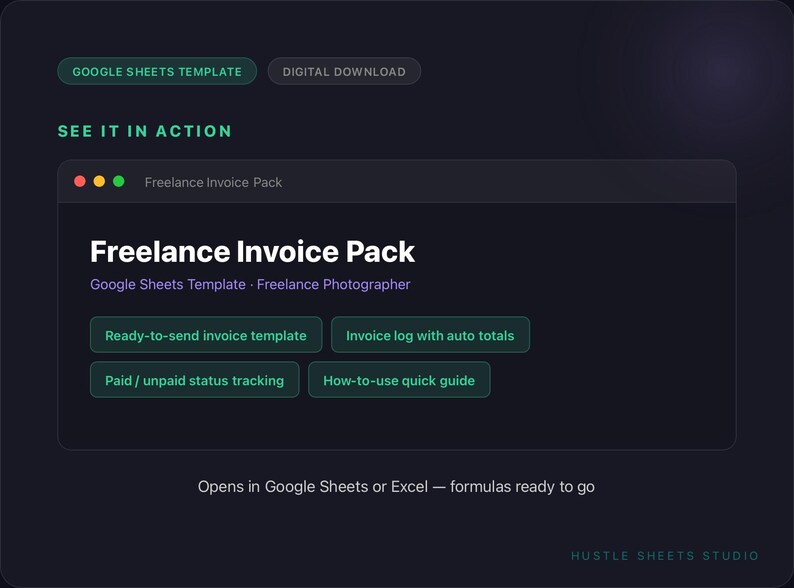Click the How-to-use quick guide chip
Image resolution: width=794 pixels, height=588 pixels.
(x=399, y=380)
